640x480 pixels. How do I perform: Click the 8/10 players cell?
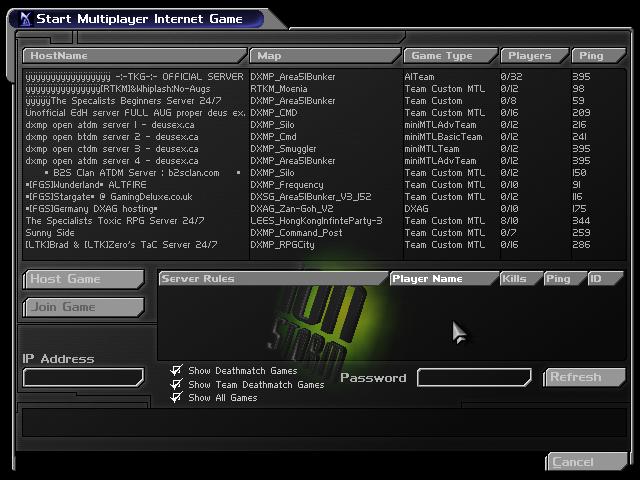[x=509, y=221]
